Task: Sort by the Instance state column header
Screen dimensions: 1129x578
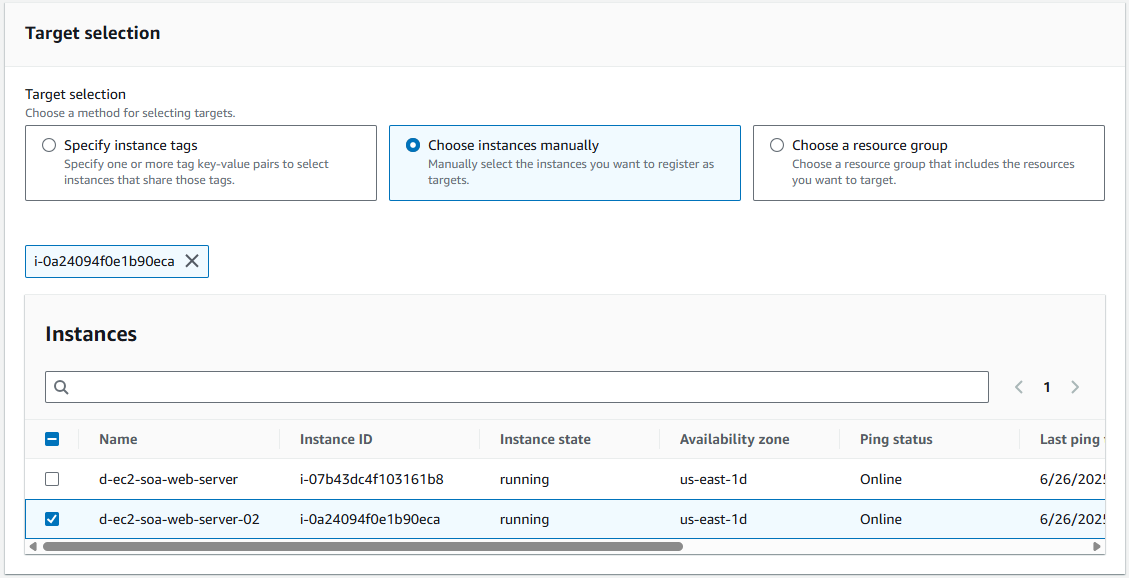Action: (545, 439)
